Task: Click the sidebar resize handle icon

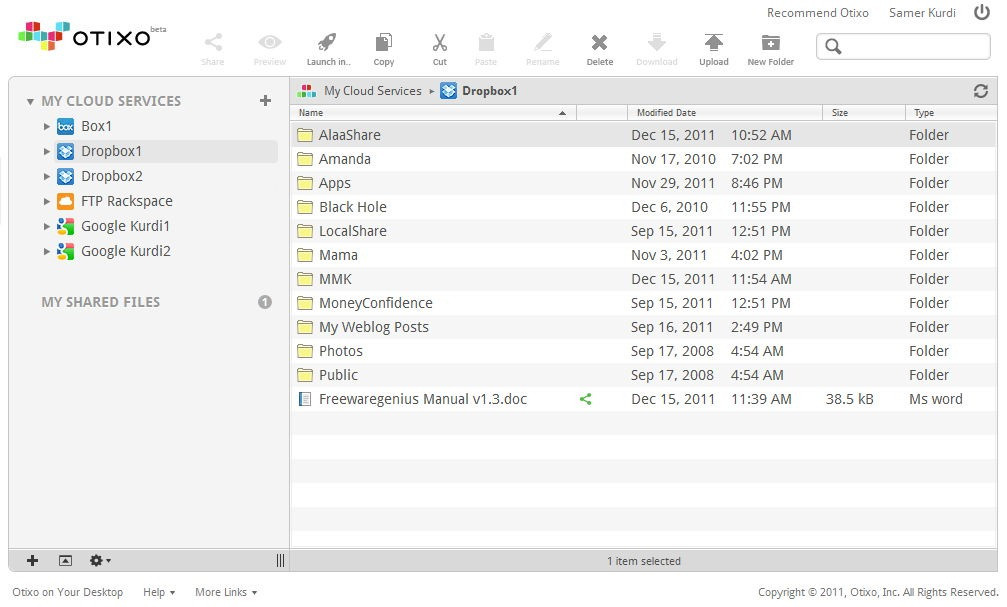Action: [x=280, y=561]
